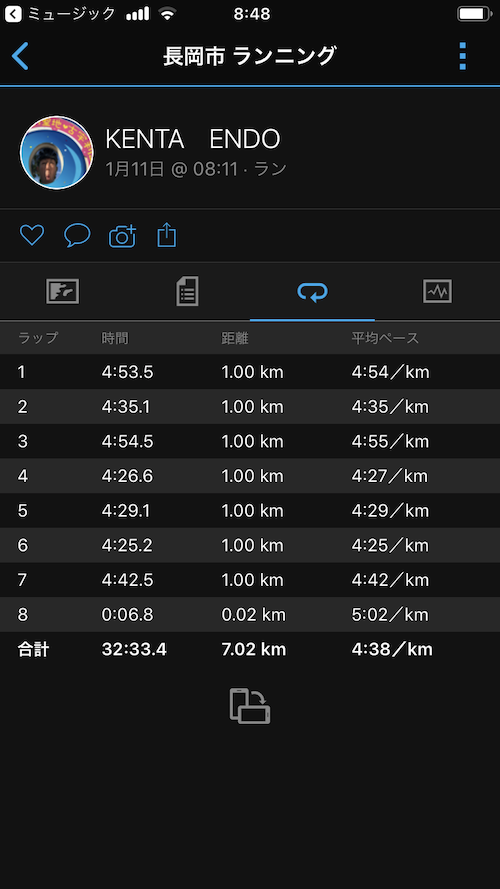Select the lap 8 row showing 0:06.8
The height and width of the screenshot is (889, 500).
250,615
